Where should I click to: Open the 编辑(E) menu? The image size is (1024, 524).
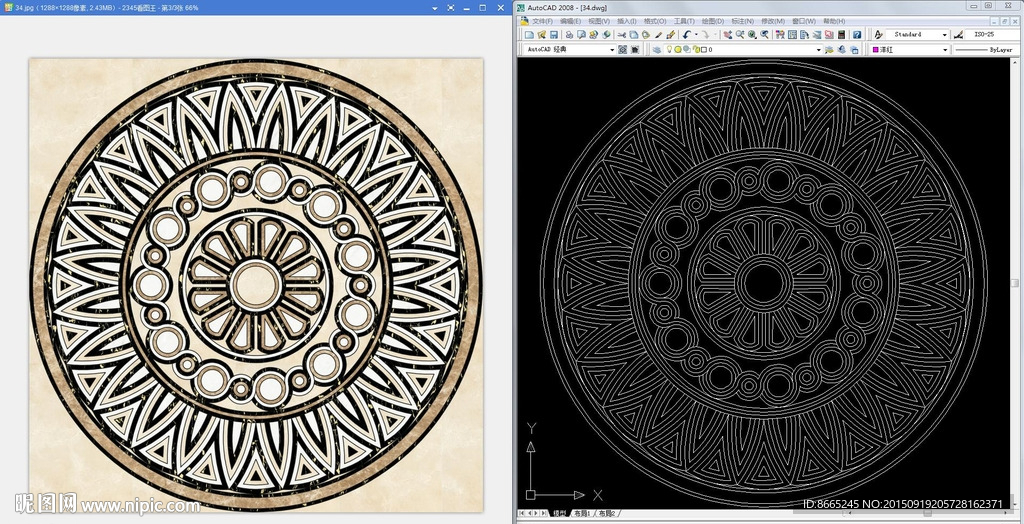pos(570,21)
